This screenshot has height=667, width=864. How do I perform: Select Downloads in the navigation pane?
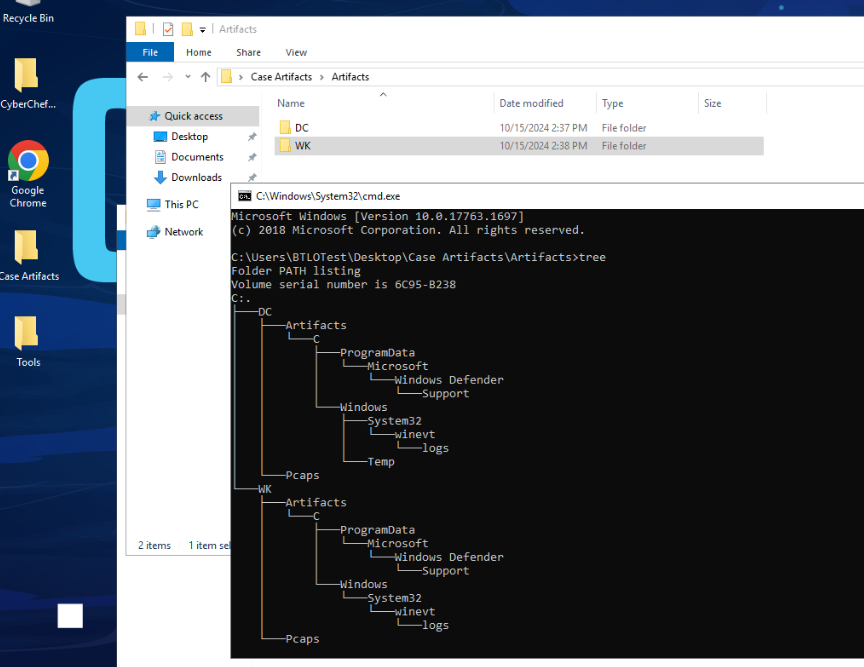(196, 177)
